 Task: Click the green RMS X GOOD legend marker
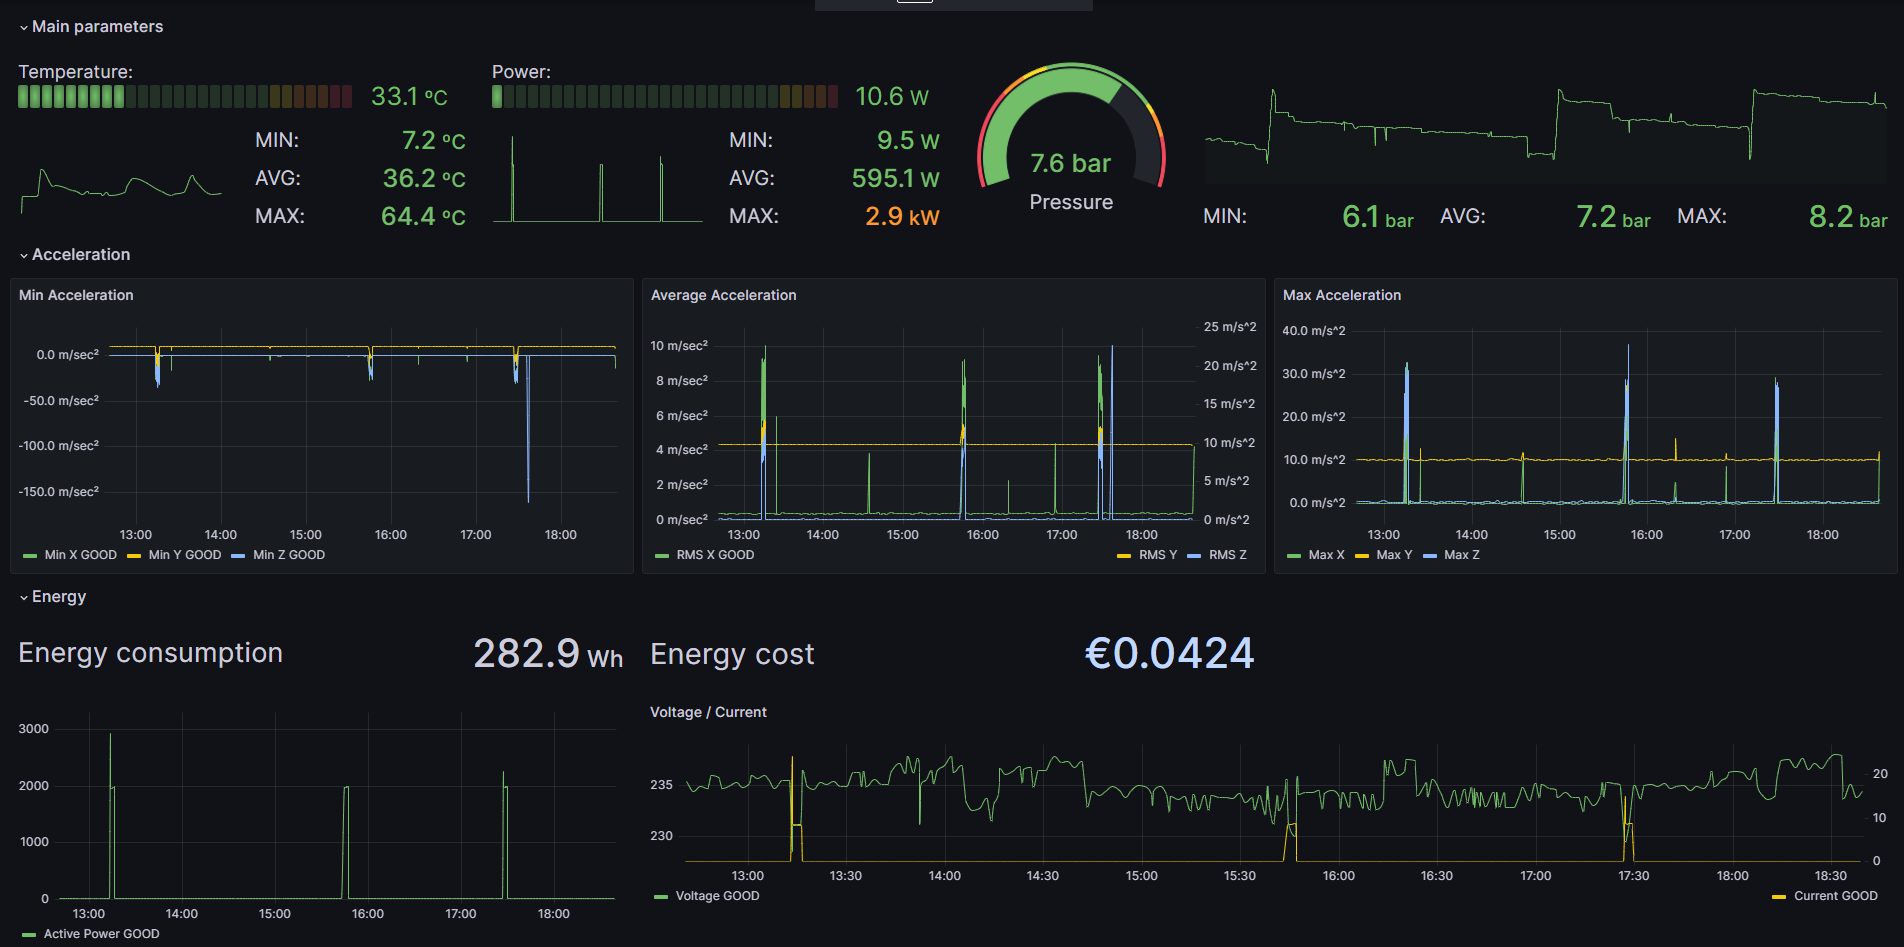(662, 556)
